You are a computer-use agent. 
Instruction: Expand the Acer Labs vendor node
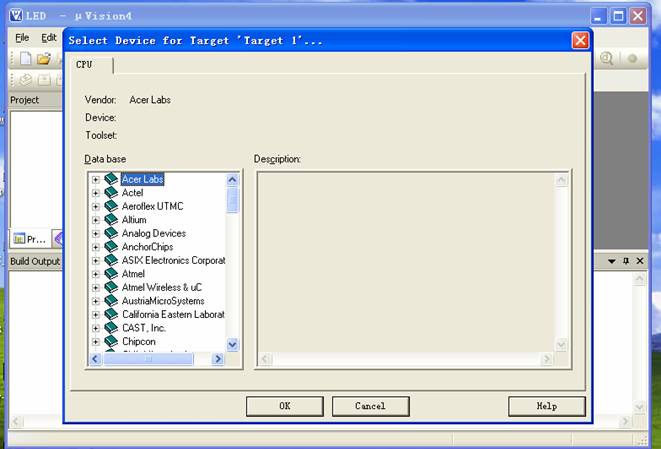click(96, 180)
